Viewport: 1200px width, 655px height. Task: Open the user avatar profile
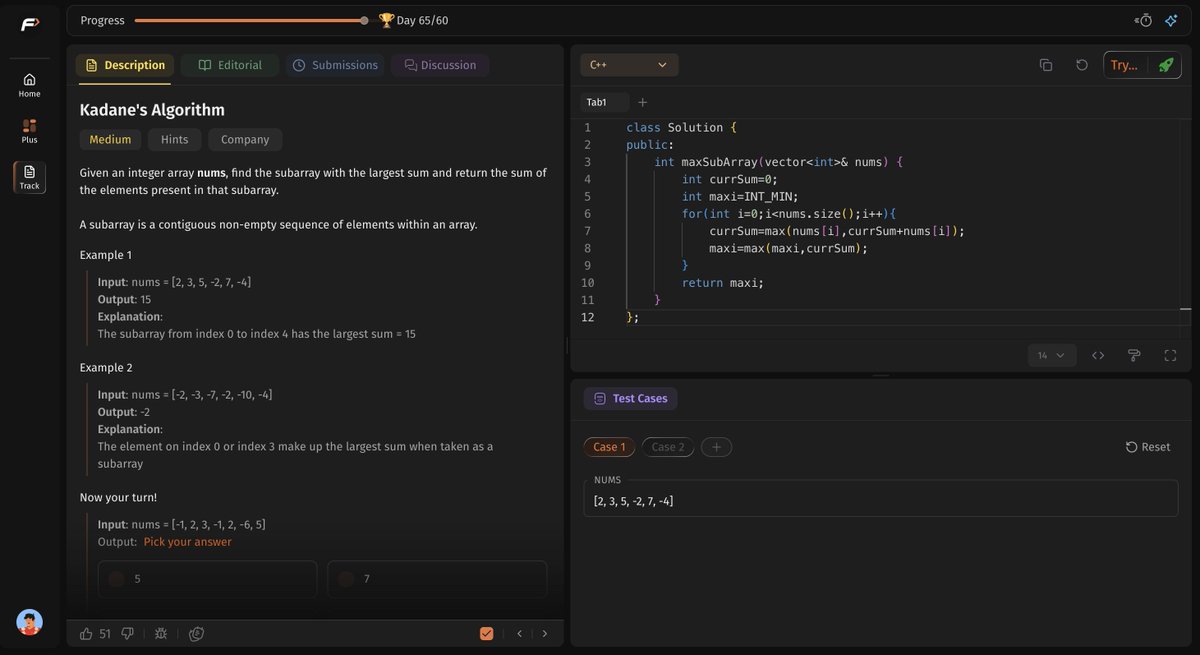tap(29, 622)
